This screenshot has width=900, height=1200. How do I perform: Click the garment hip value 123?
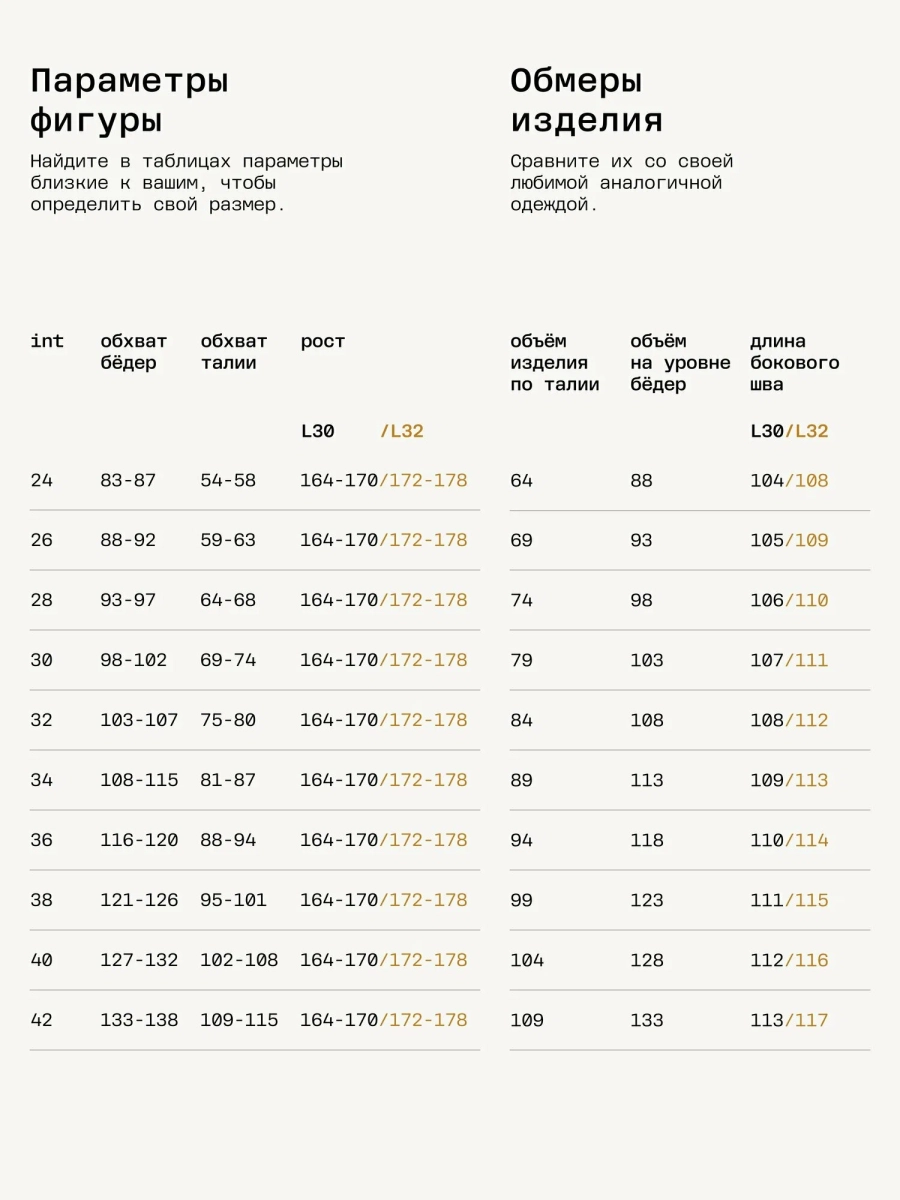(647, 900)
